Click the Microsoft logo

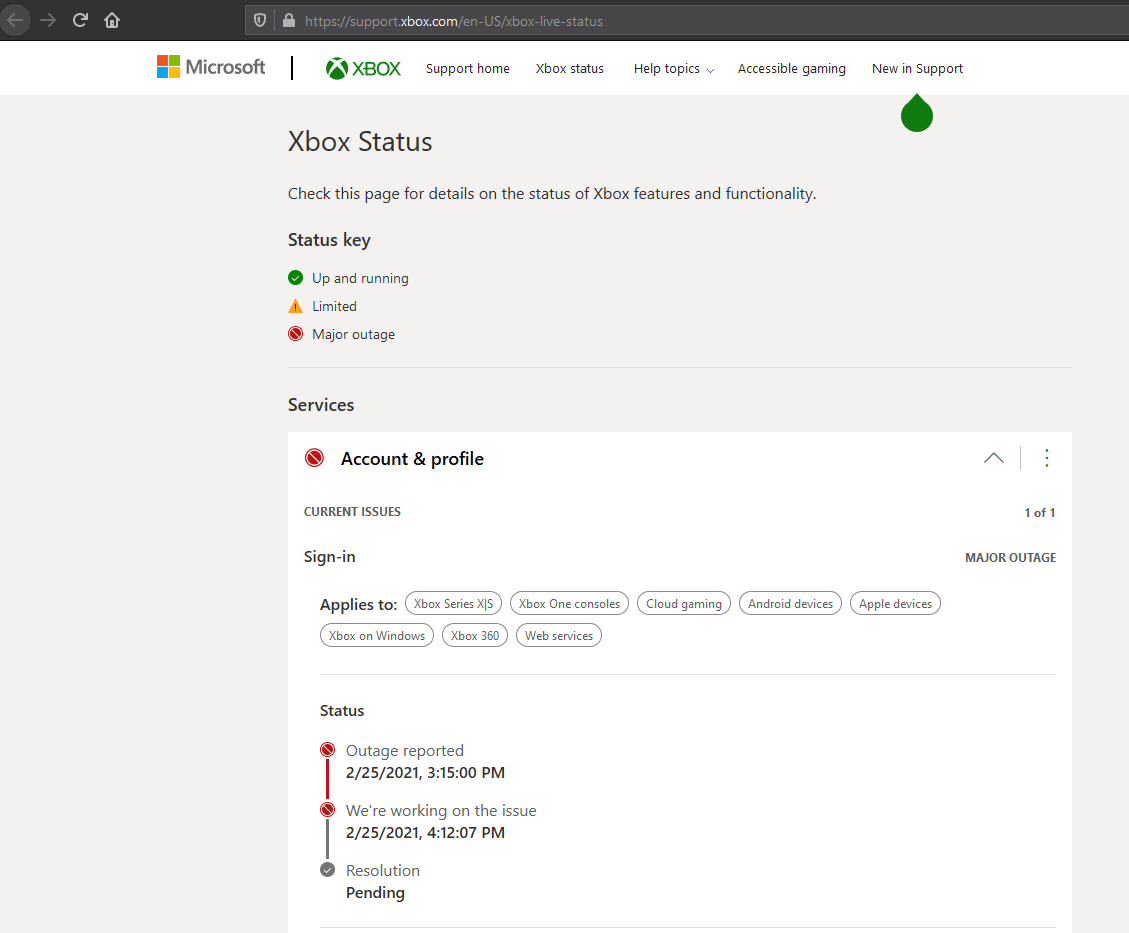tap(211, 67)
